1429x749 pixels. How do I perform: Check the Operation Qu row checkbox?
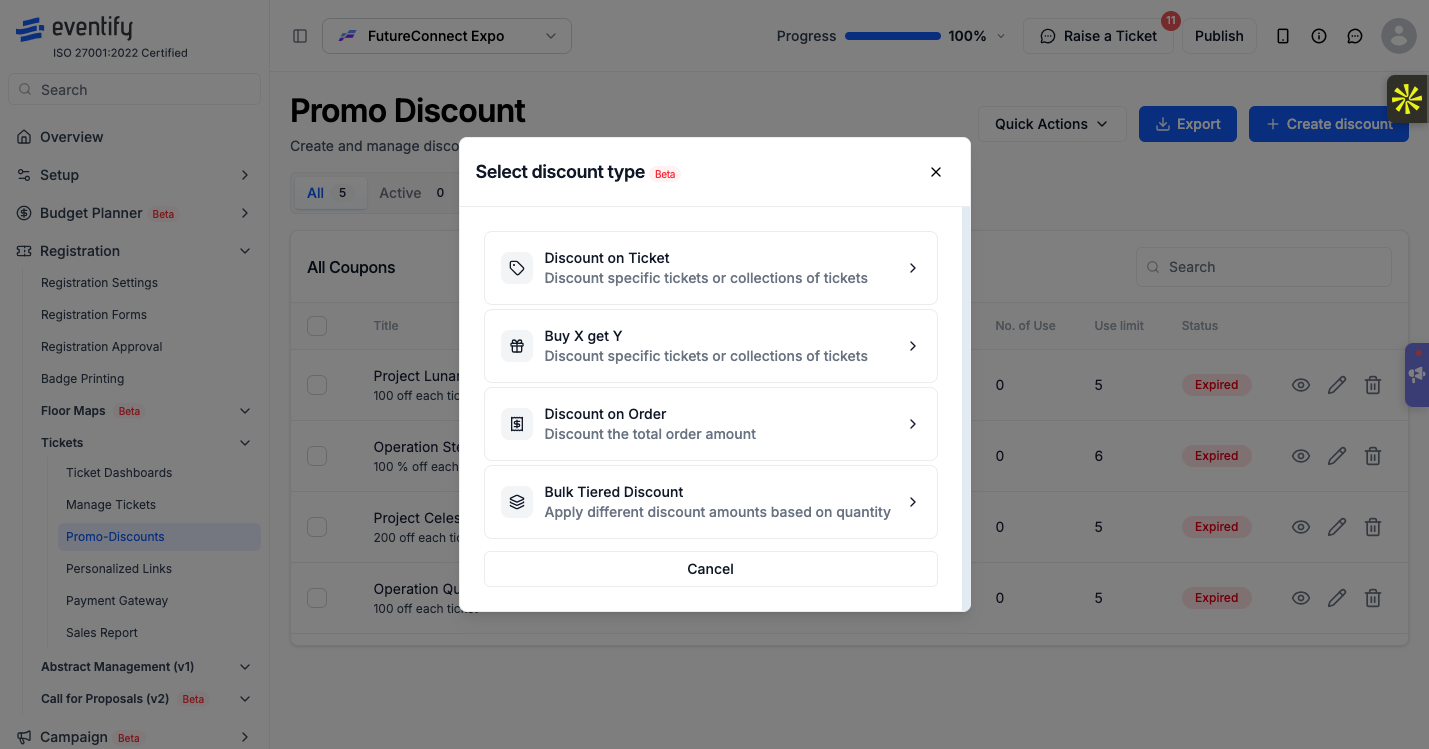click(x=317, y=598)
